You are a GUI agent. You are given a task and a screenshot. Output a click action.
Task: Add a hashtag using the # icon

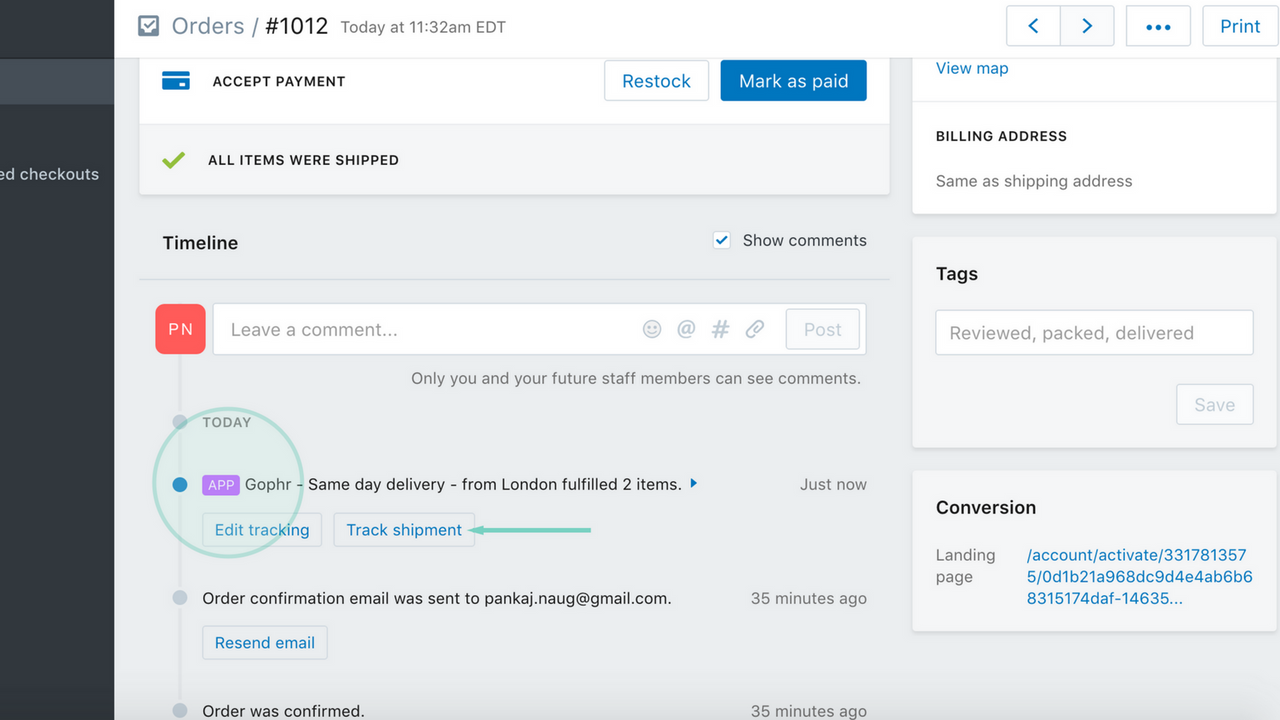pos(720,329)
